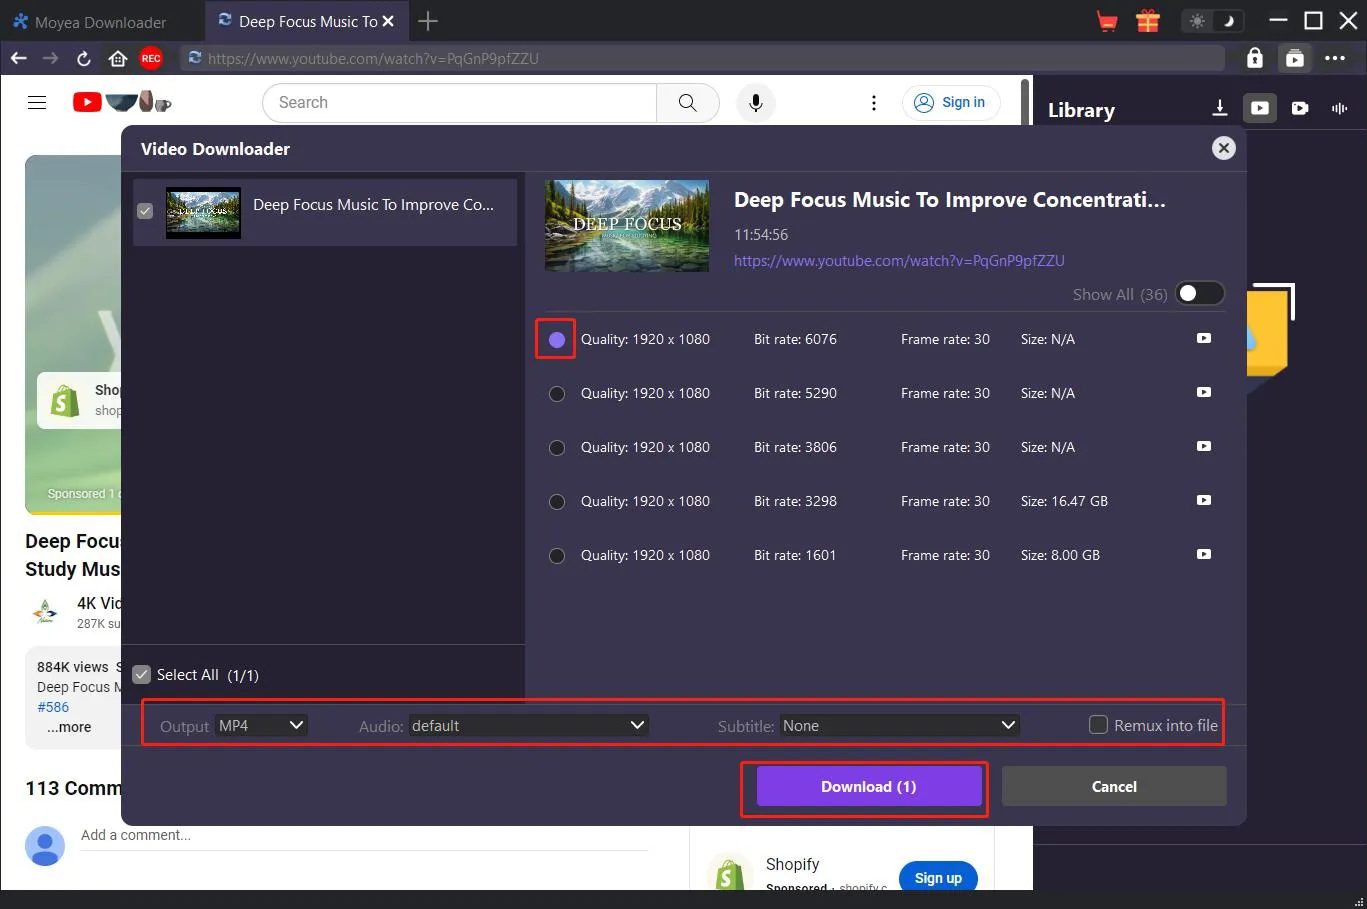This screenshot has width=1367, height=909.
Task: Toggle the light/dark theme switch
Action: click(1212, 21)
